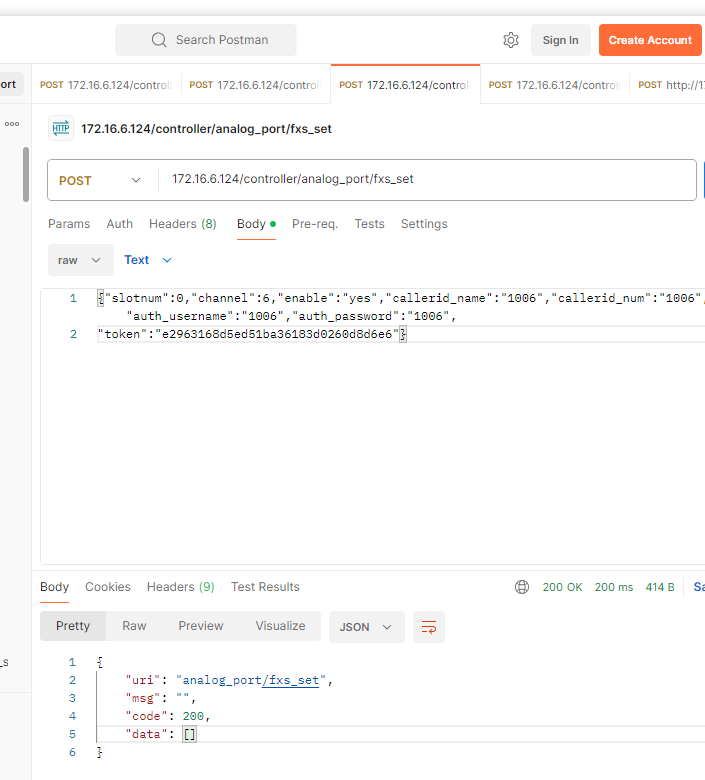
Task: Open the Text format dropdown
Action: (148, 260)
